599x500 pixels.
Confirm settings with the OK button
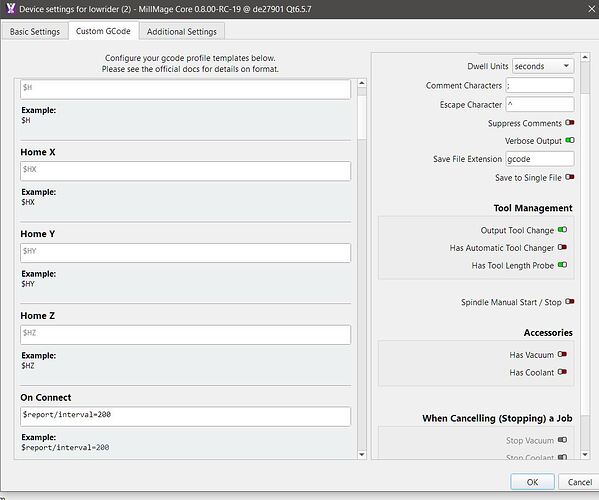point(532,482)
